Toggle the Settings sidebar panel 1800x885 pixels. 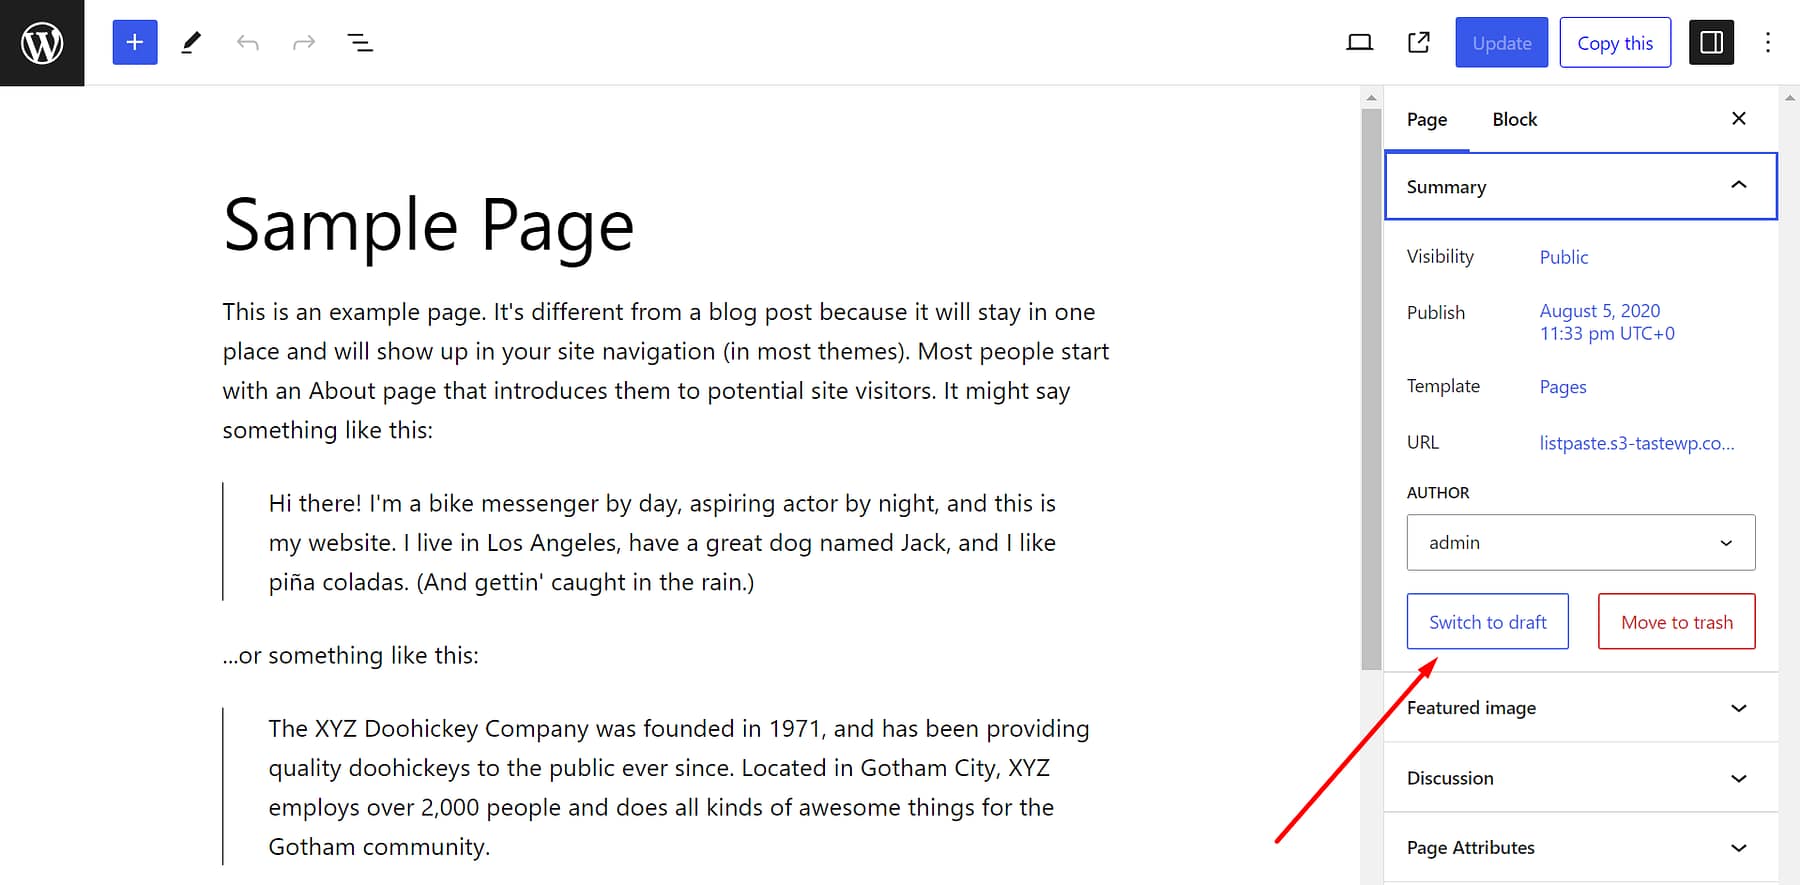coord(1711,42)
